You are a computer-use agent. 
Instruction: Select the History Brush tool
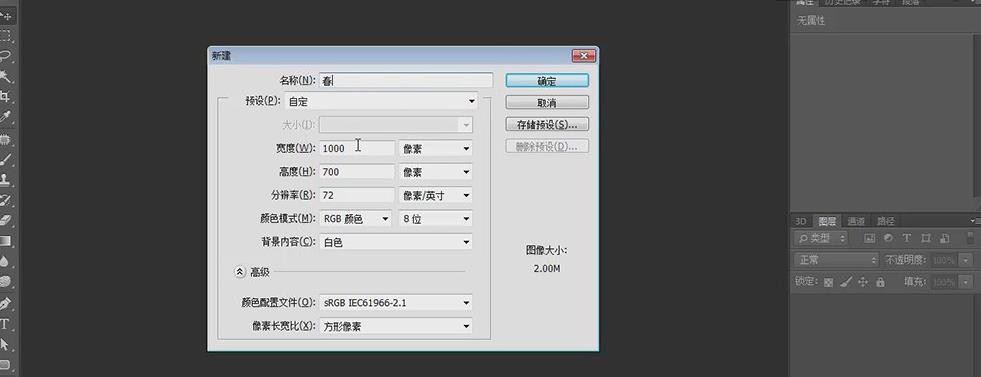pos(5,200)
